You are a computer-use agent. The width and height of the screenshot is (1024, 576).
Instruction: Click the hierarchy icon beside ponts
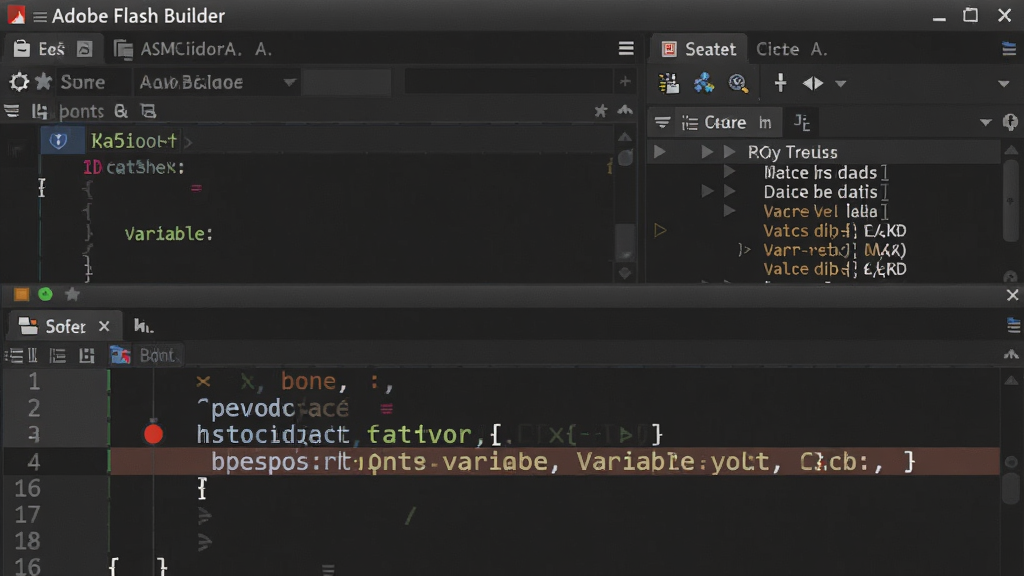39,112
